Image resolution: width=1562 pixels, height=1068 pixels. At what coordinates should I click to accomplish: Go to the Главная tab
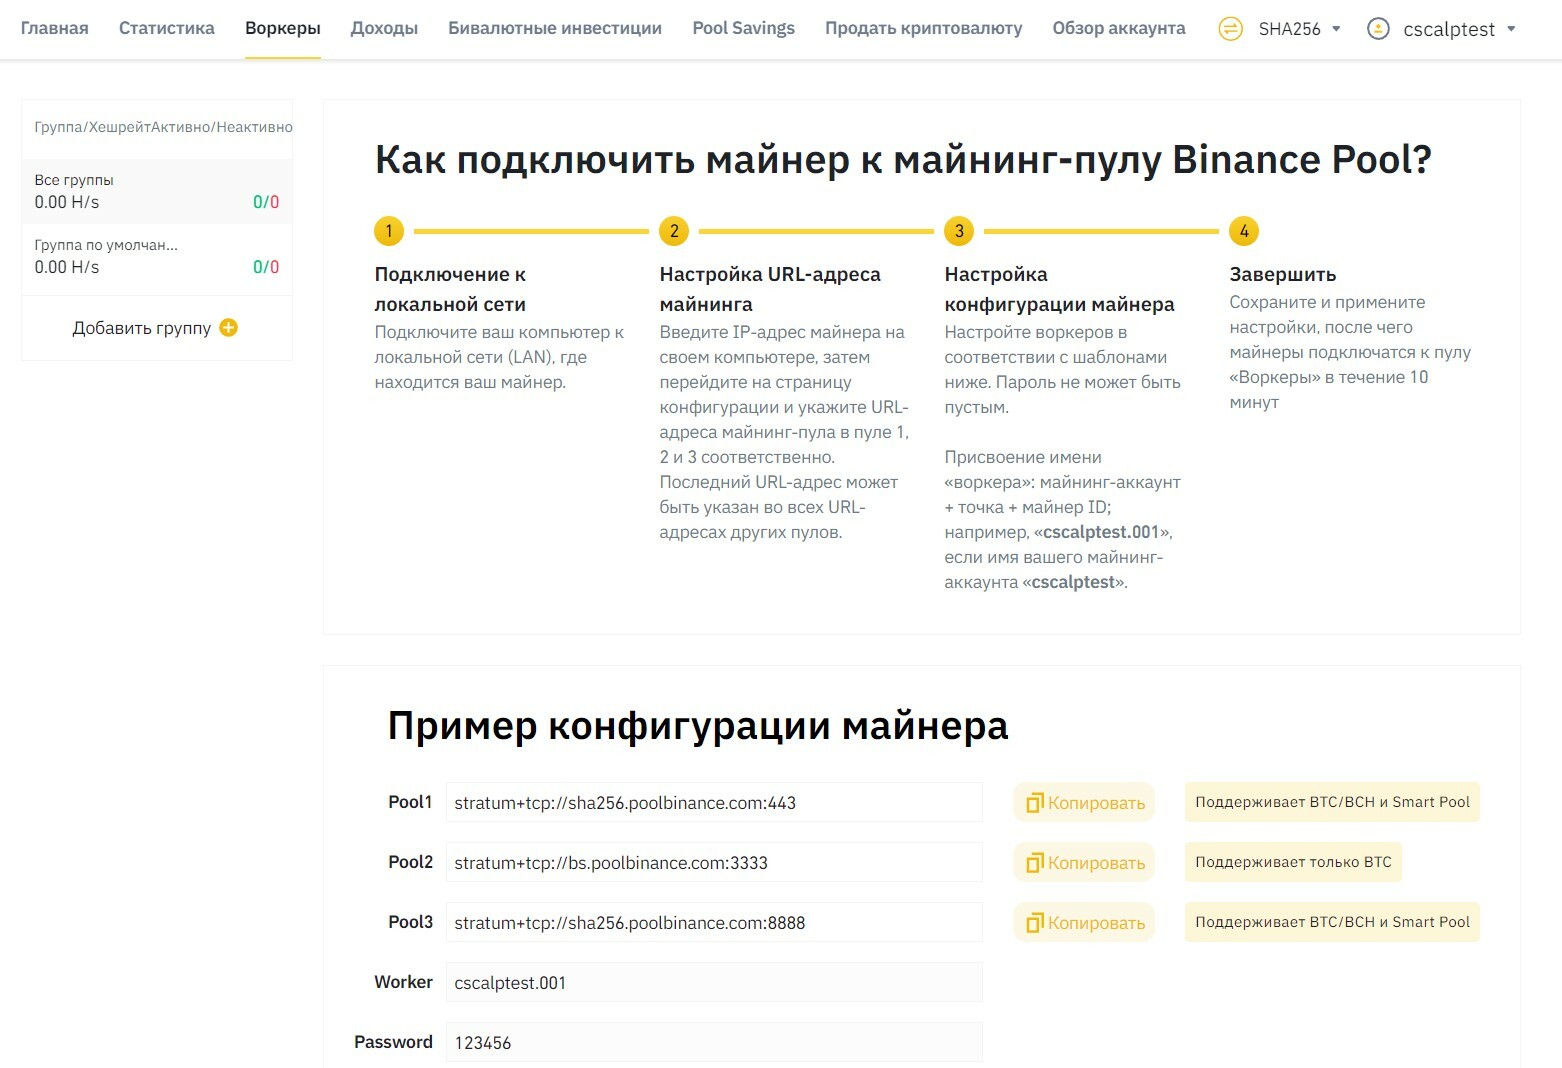click(55, 29)
